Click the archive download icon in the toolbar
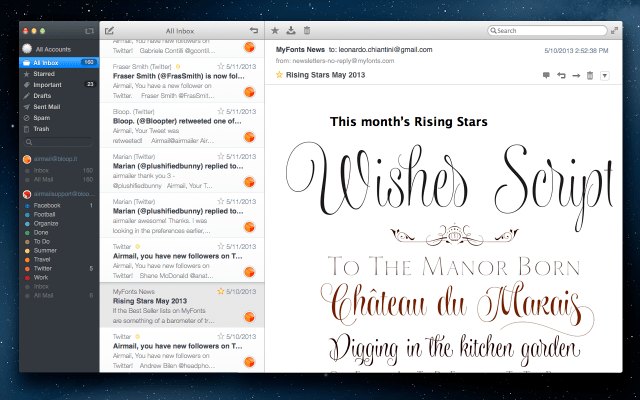This screenshot has width=640, height=400. 291,30
